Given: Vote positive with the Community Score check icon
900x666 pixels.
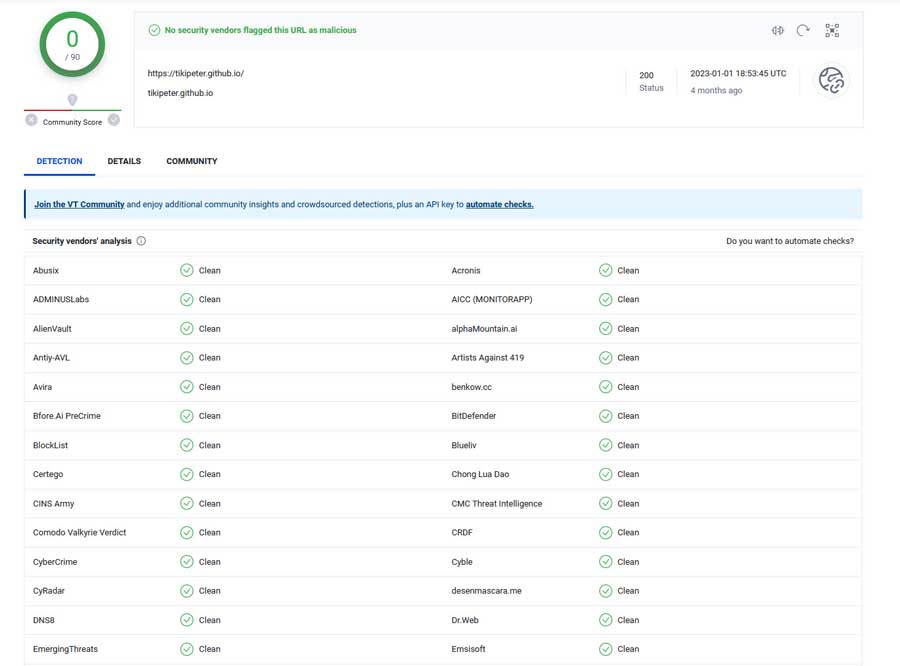Looking at the screenshot, I should coord(114,120).
